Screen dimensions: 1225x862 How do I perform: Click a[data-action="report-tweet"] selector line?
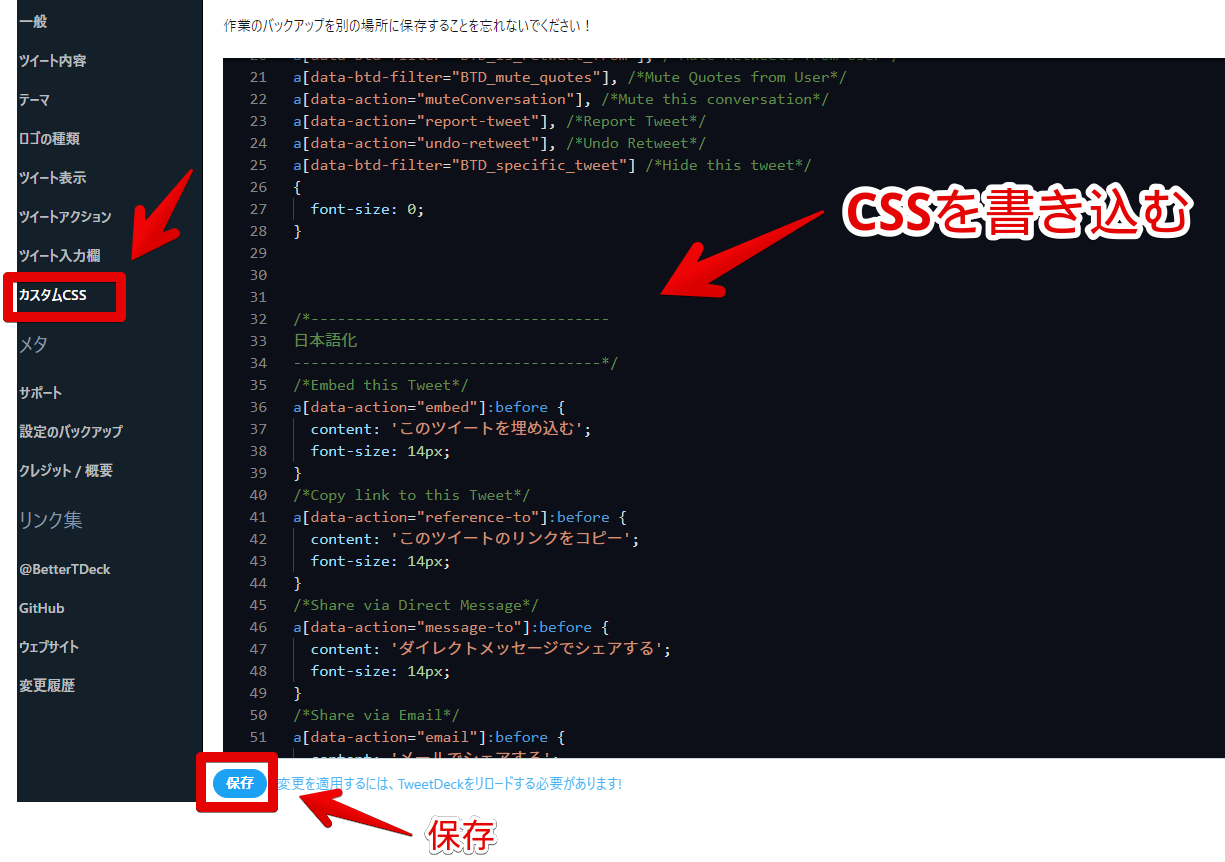pyautogui.click(x=425, y=121)
